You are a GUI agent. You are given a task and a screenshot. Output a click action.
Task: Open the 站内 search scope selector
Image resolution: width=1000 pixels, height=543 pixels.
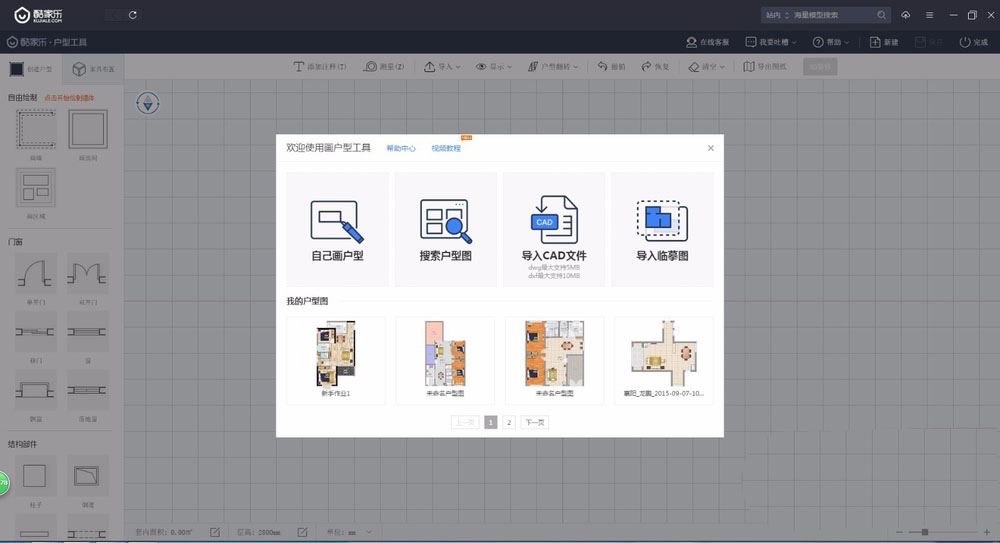777,15
